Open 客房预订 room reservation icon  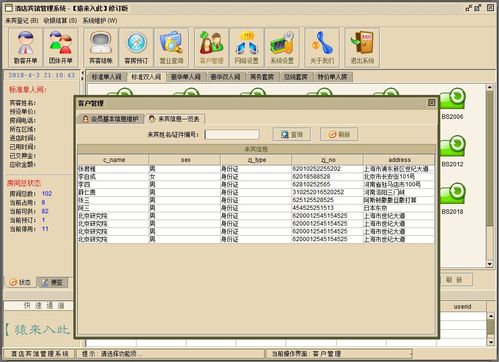pyautogui.click(x=136, y=47)
